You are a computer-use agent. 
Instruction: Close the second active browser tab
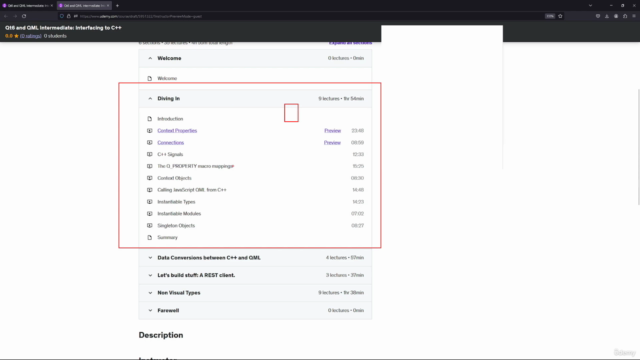(108, 6)
